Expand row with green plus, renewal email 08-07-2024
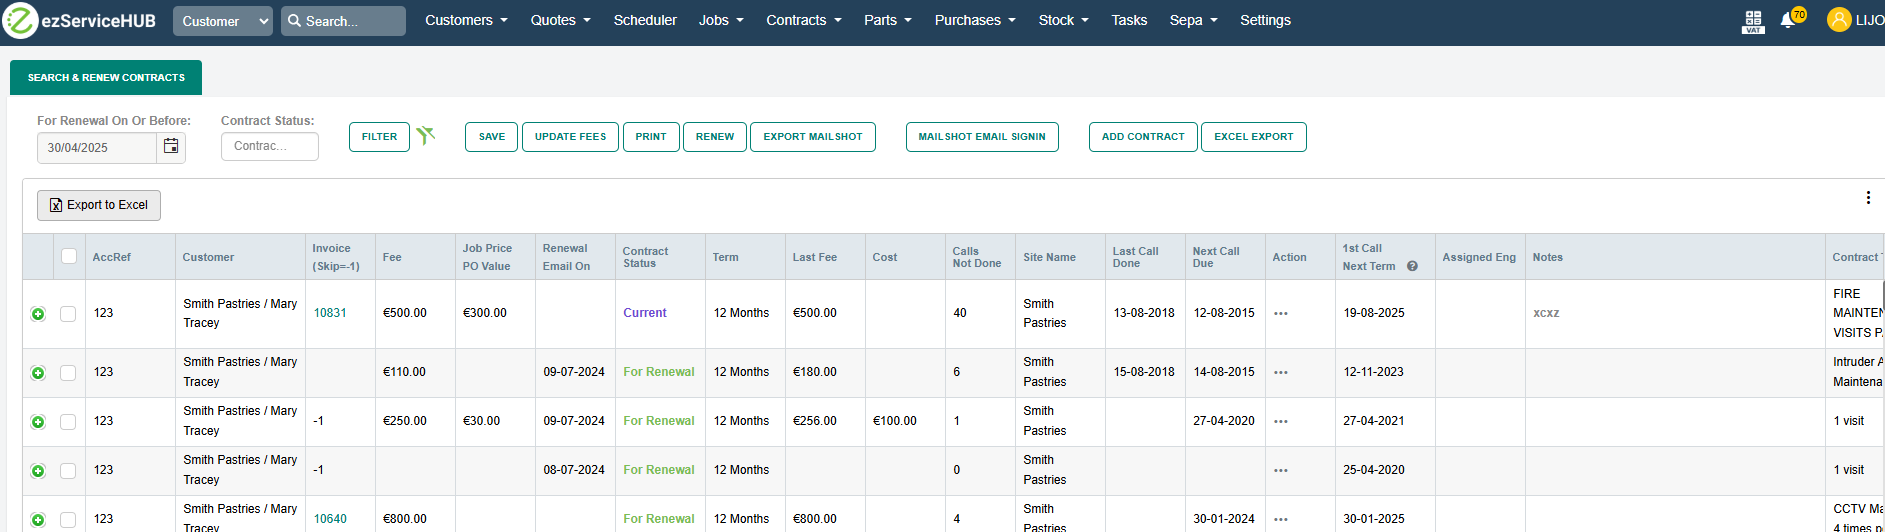Image resolution: width=1885 pixels, height=532 pixels. pyautogui.click(x=38, y=471)
